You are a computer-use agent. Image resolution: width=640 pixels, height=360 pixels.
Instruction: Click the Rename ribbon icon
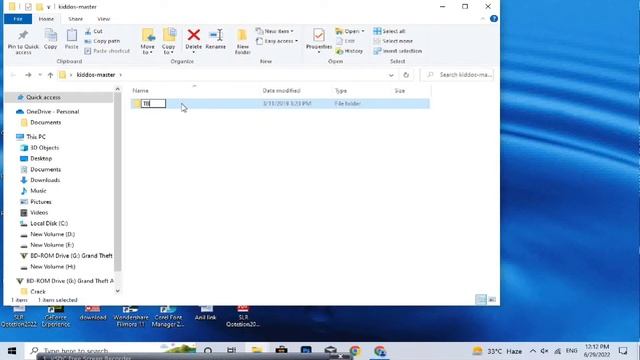(x=216, y=39)
